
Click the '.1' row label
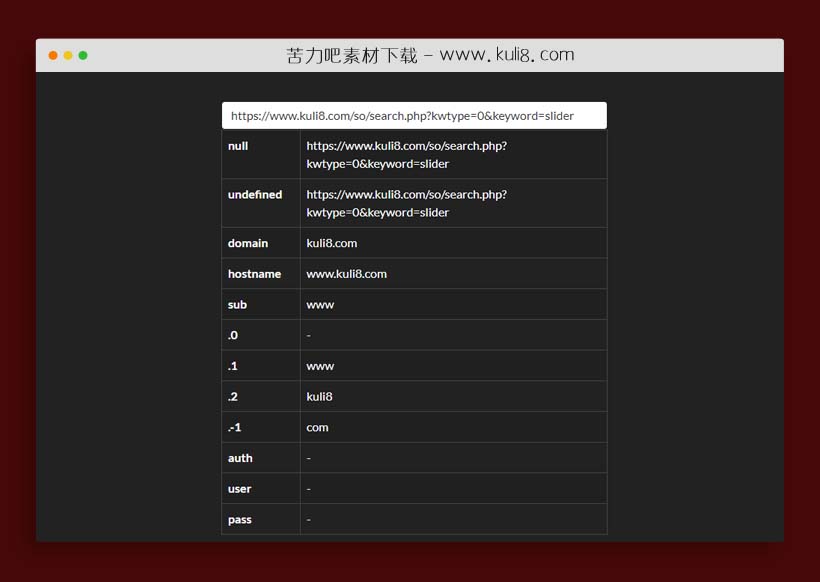[x=233, y=366]
